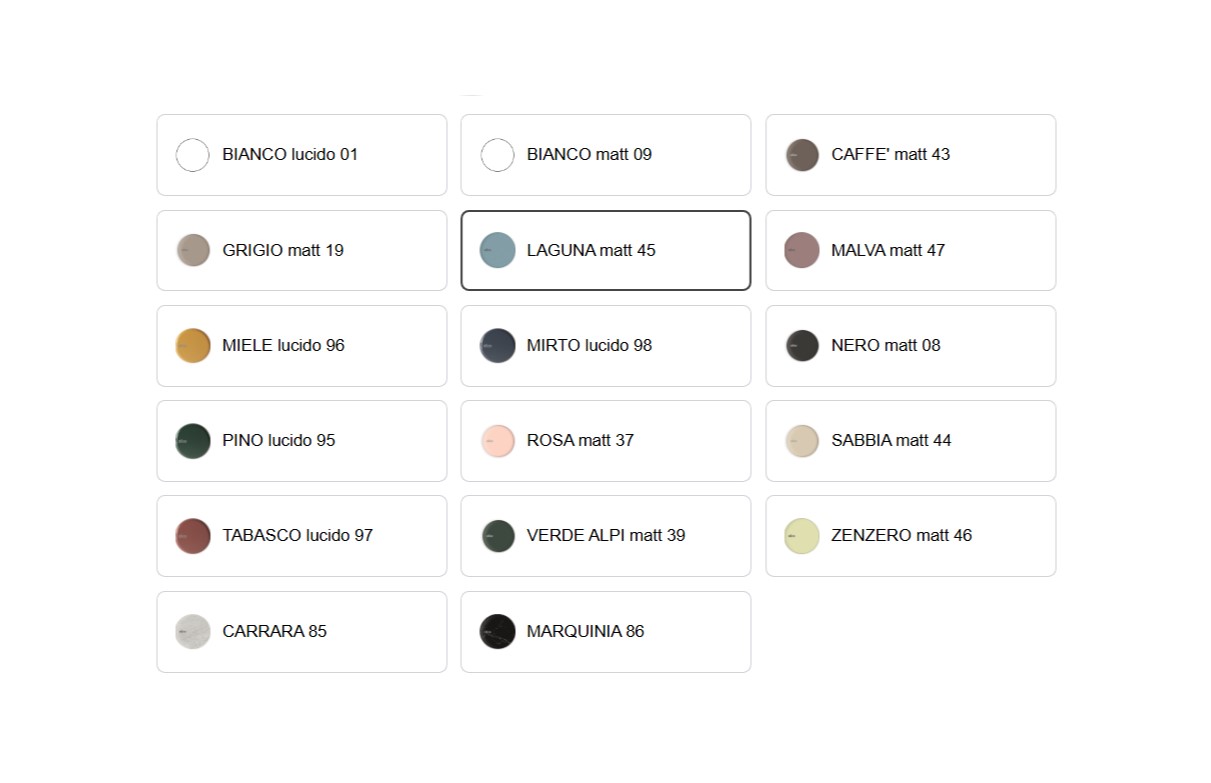
Task: Select the MIRTO lucido 98 finish
Action: 605,345
